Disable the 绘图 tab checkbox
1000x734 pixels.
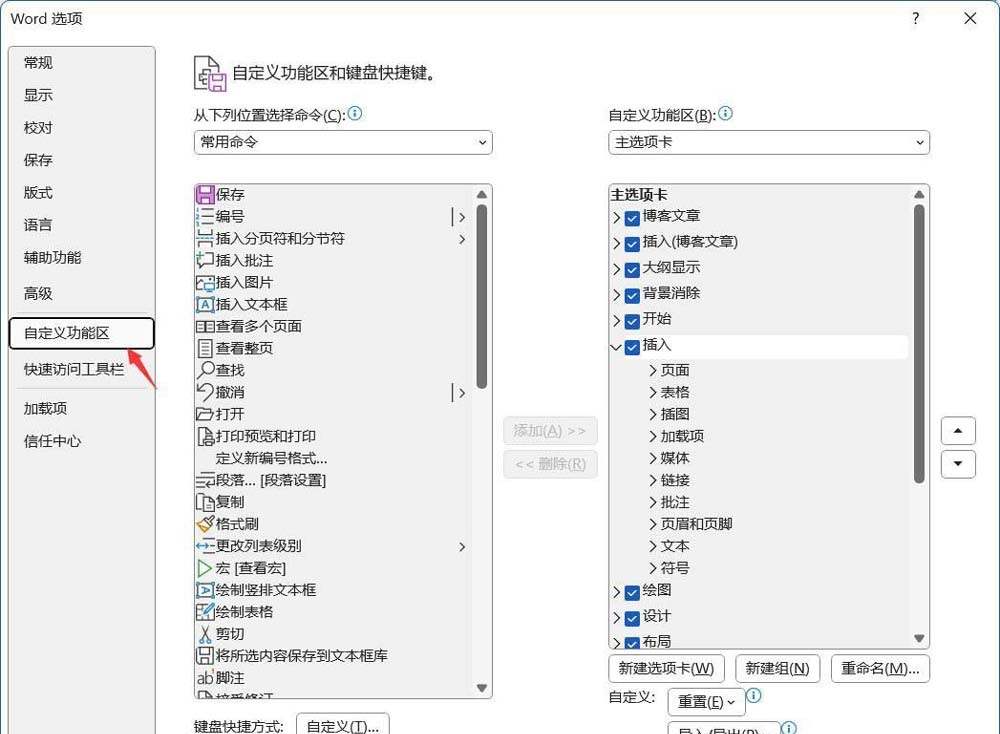click(x=632, y=592)
